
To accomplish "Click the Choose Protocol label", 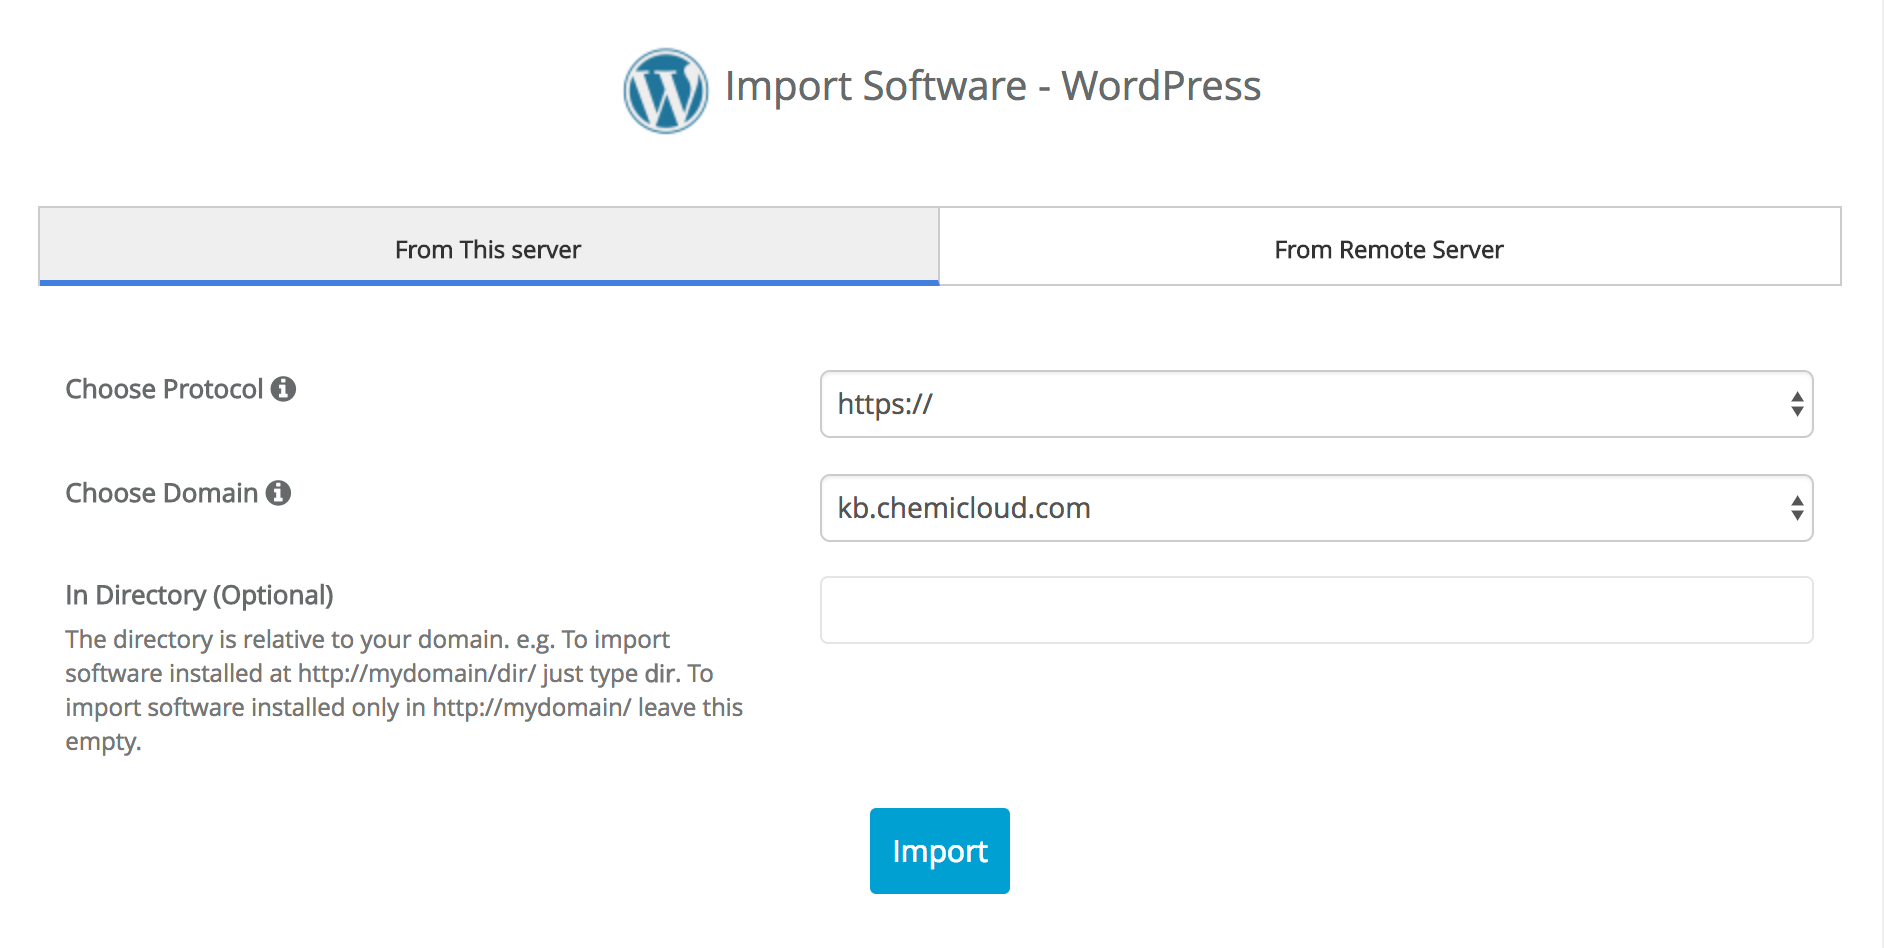I will (164, 389).
